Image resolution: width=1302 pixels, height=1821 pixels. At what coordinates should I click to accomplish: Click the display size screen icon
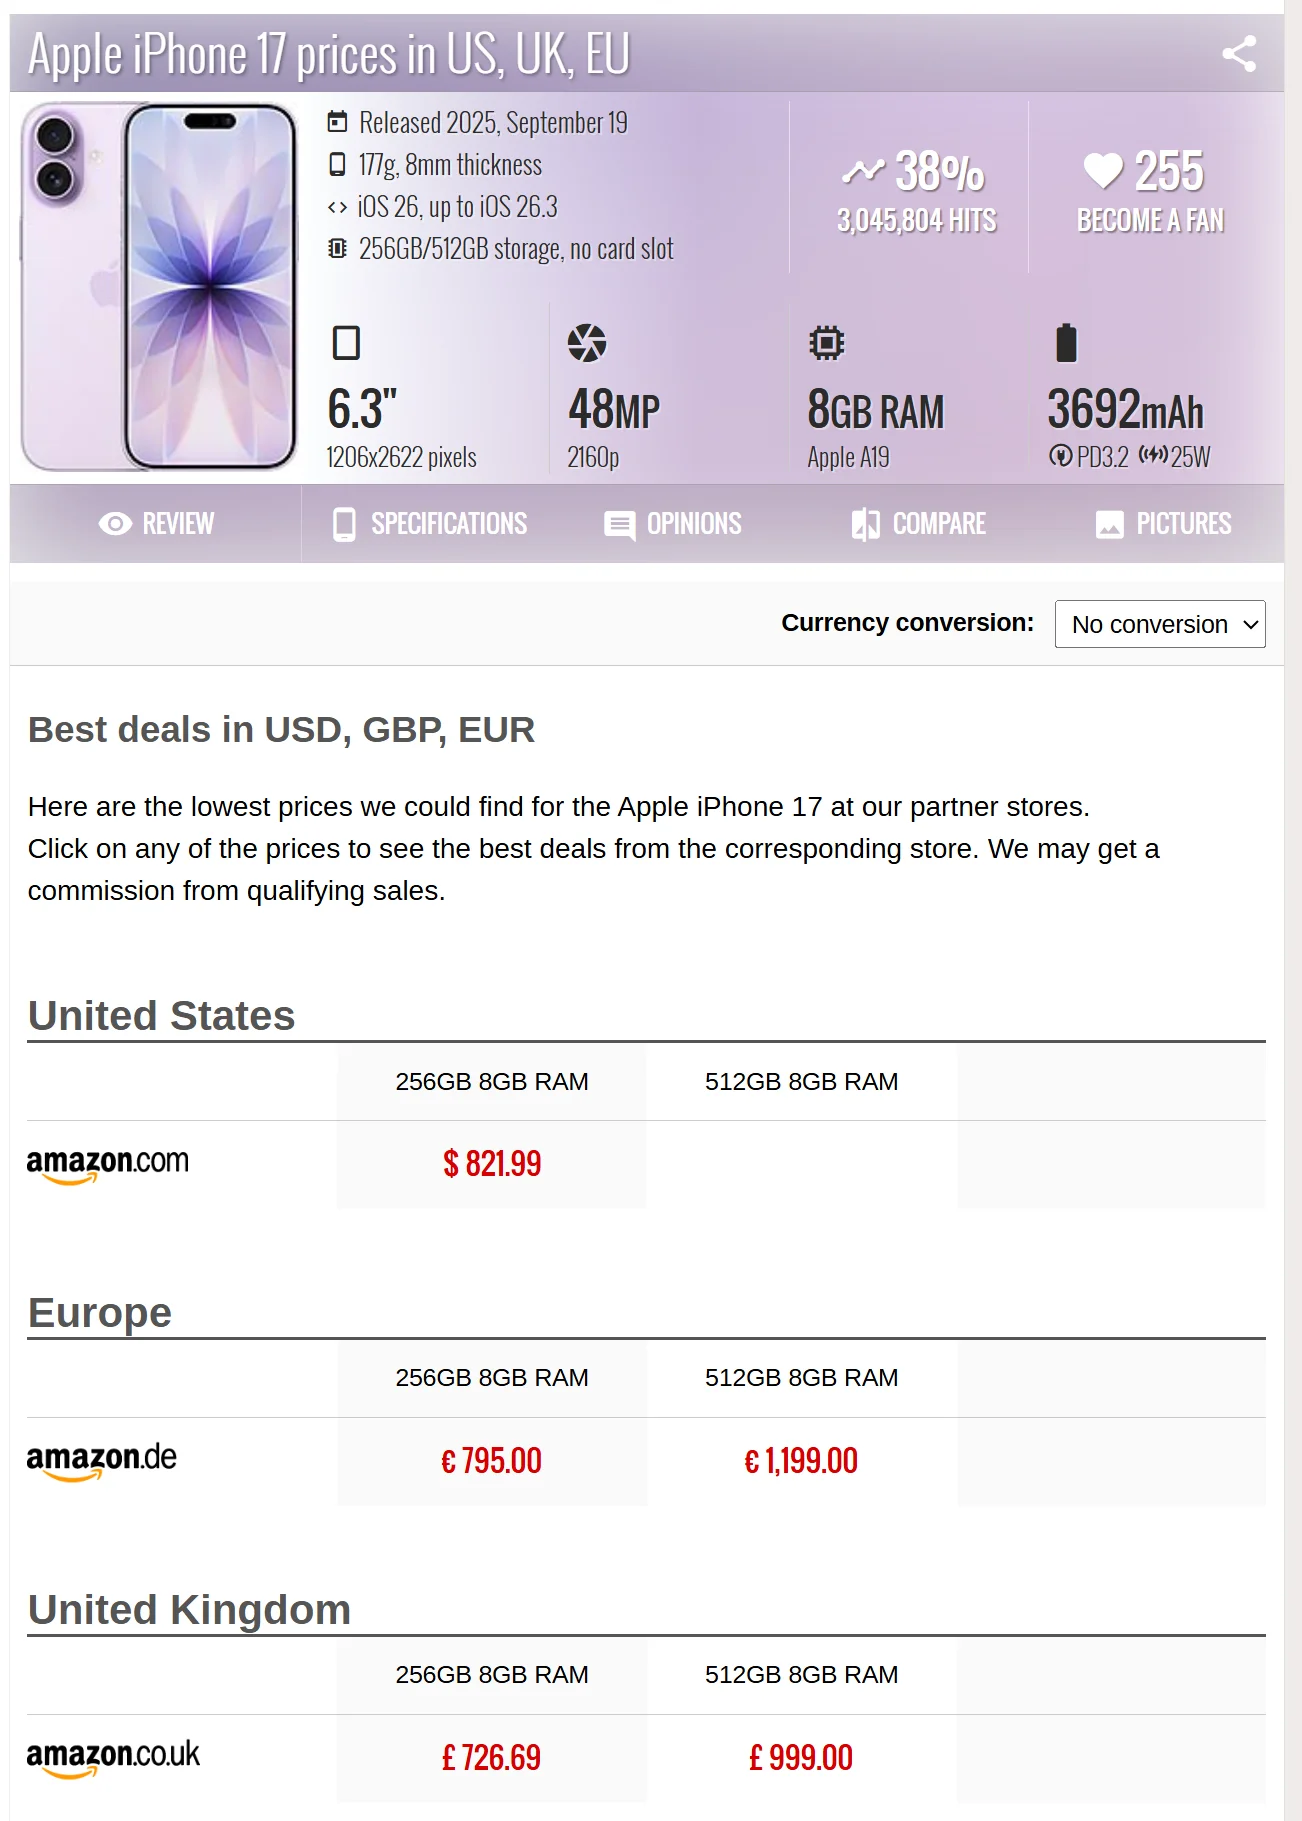tap(346, 343)
